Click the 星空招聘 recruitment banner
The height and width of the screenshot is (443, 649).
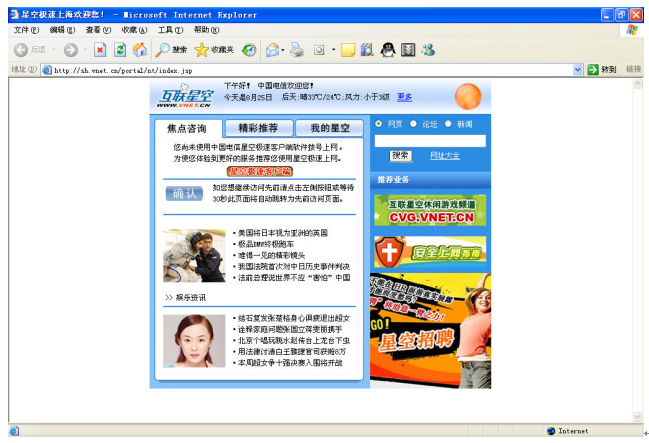[x=430, y=331]
